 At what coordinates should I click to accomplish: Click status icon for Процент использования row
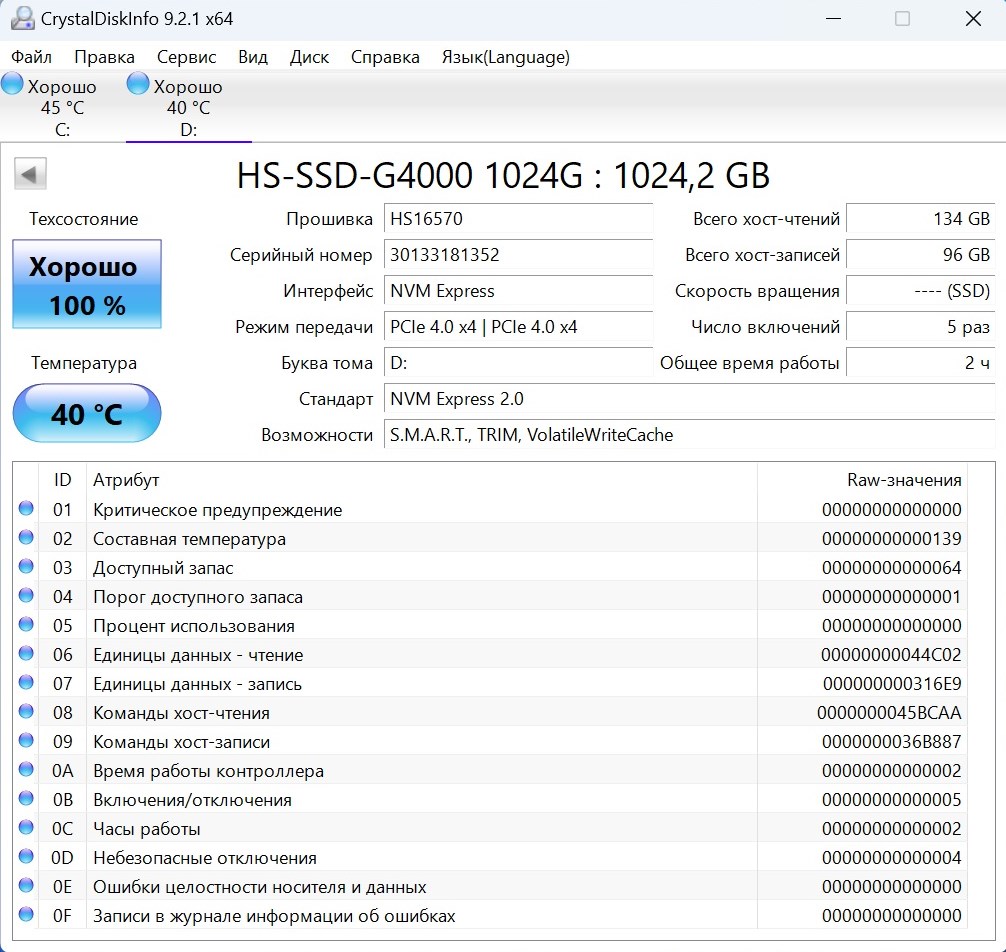pyautogui.click(x=26, y=626)
